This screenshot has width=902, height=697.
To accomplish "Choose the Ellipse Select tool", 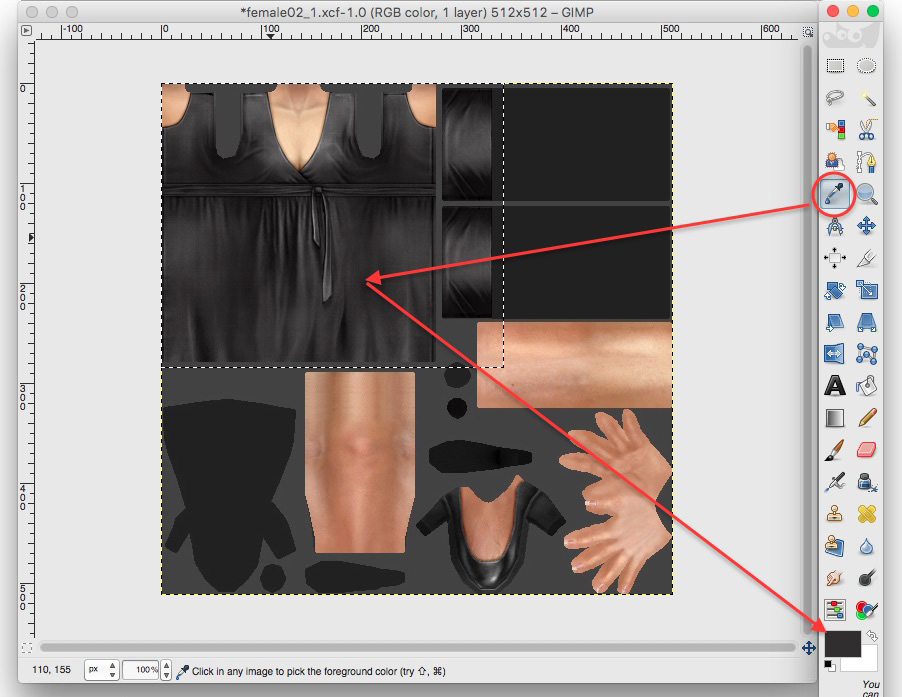I will (866, 66).
